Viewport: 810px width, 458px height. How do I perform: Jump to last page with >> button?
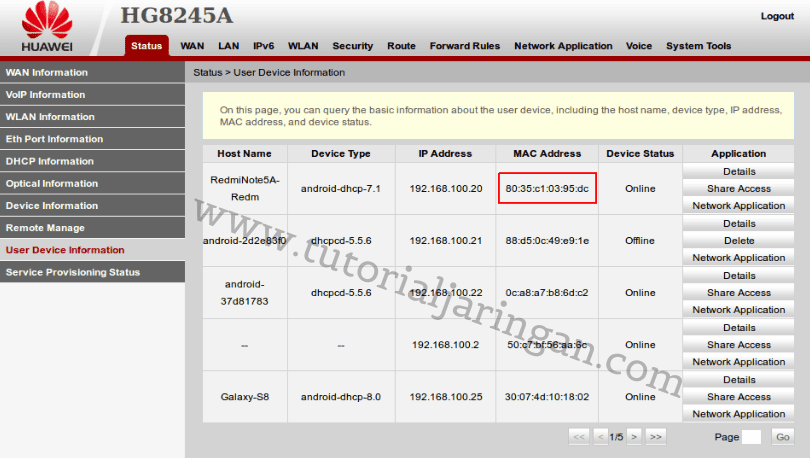[656, 437]
